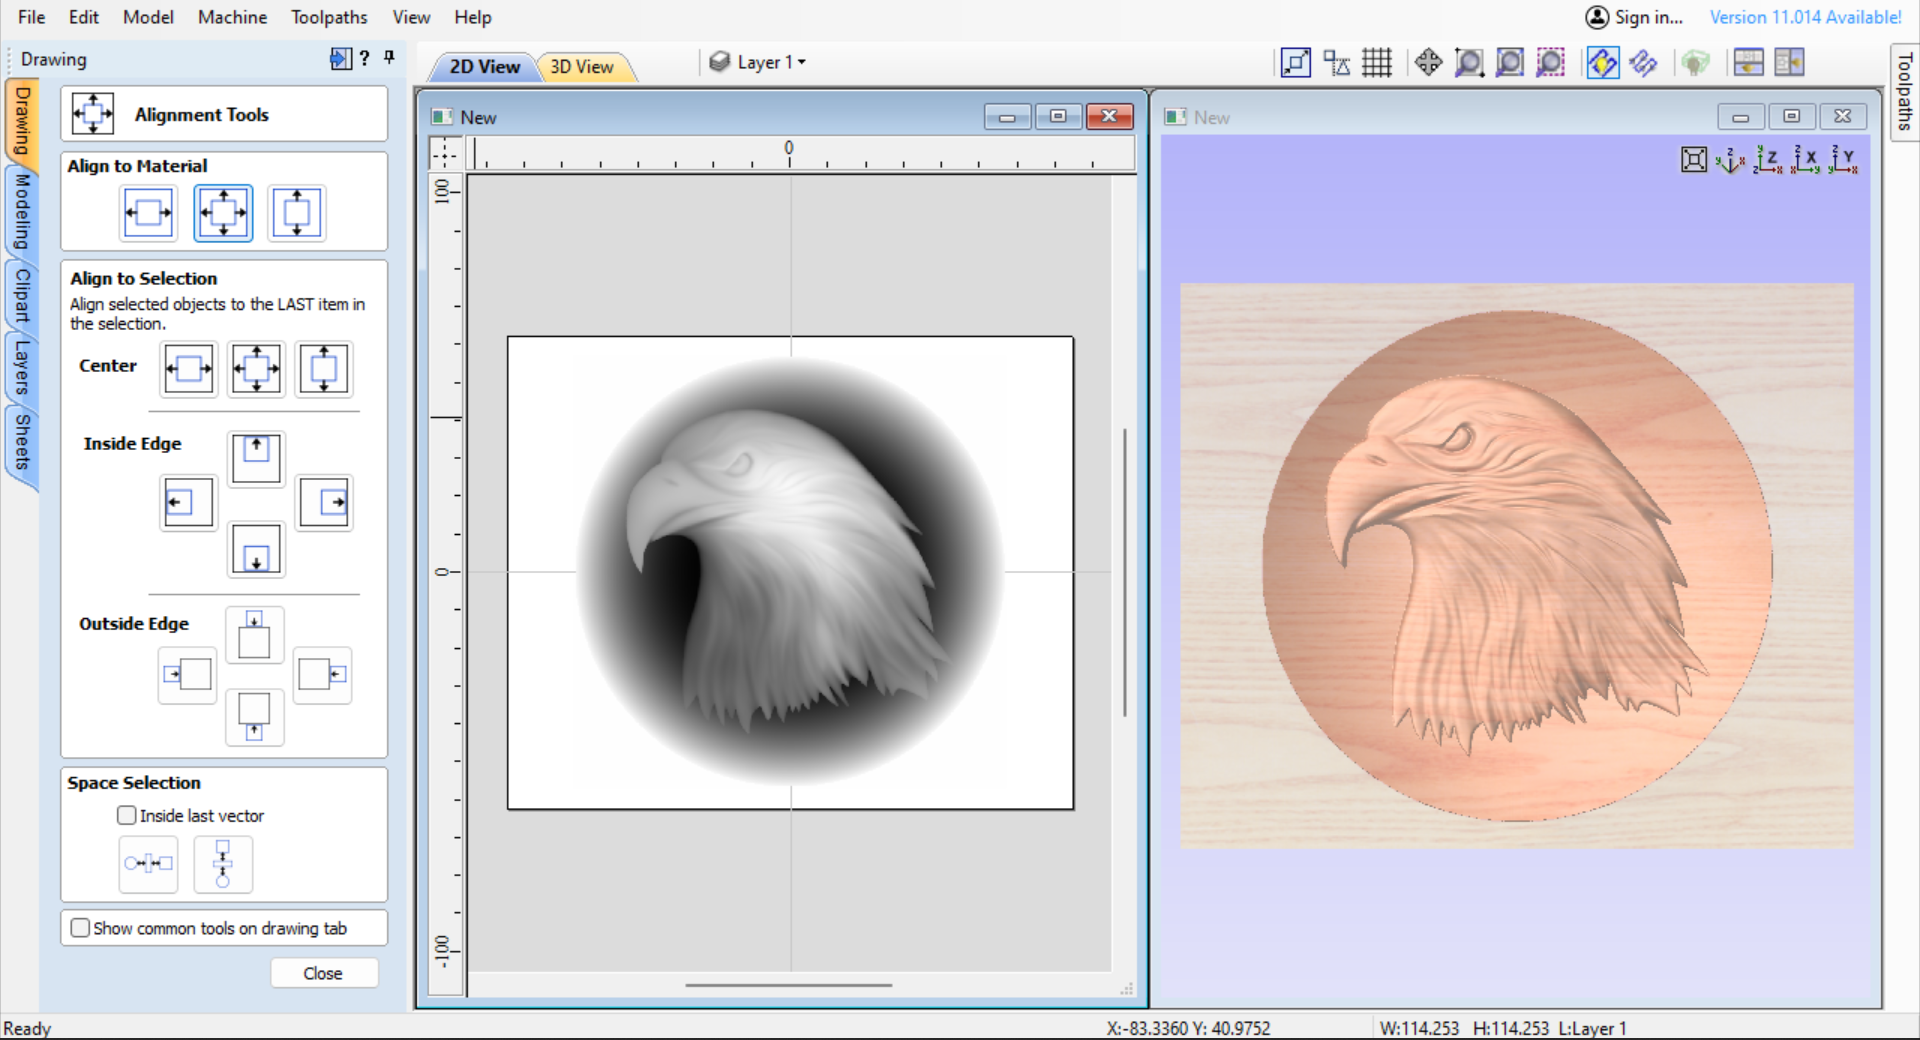Toggle snap grid visibility in the 2D view
1920x1040 pixels.
click(1377, 62)
